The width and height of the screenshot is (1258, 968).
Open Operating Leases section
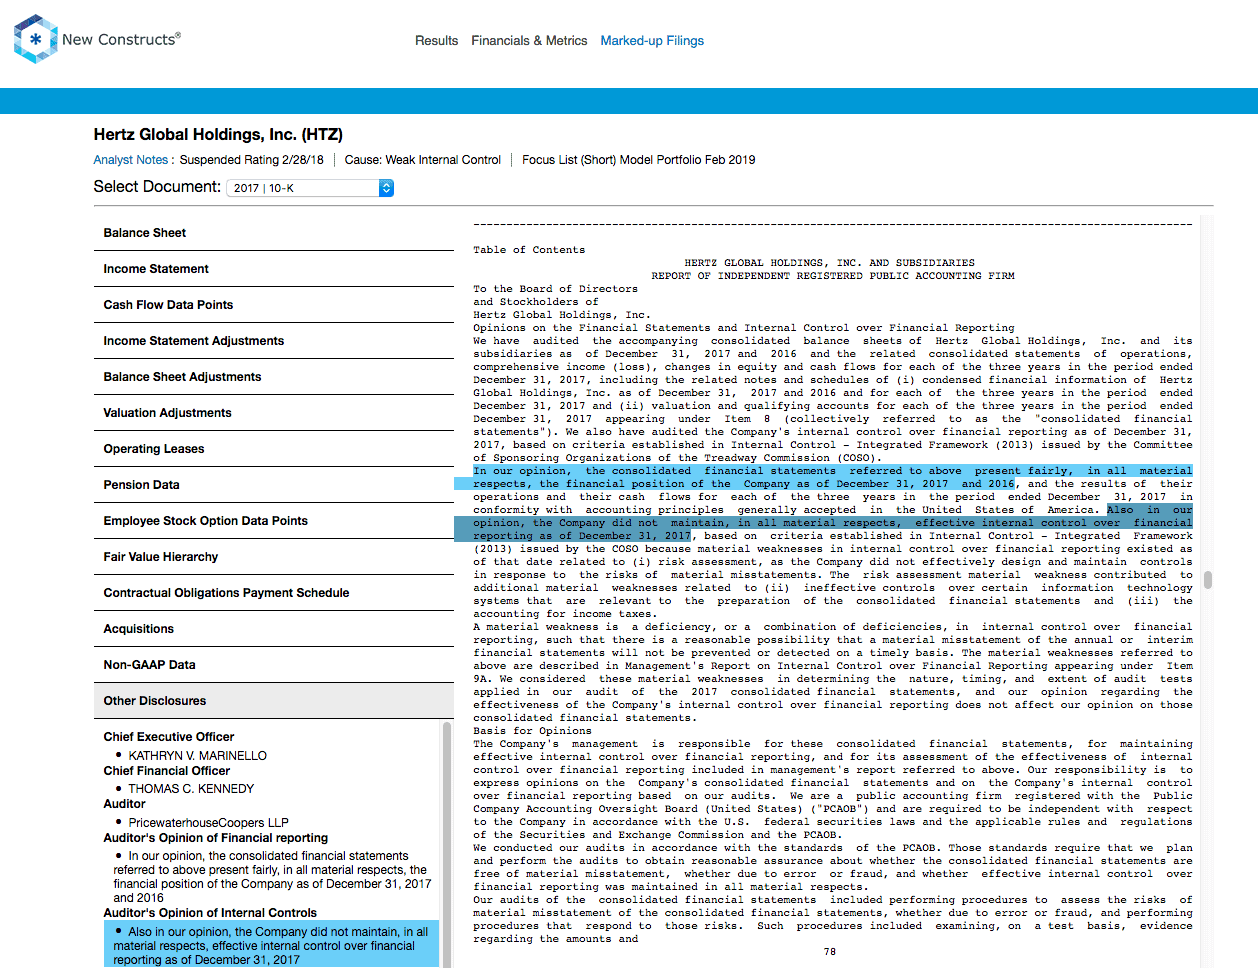(x=273, y=449)
